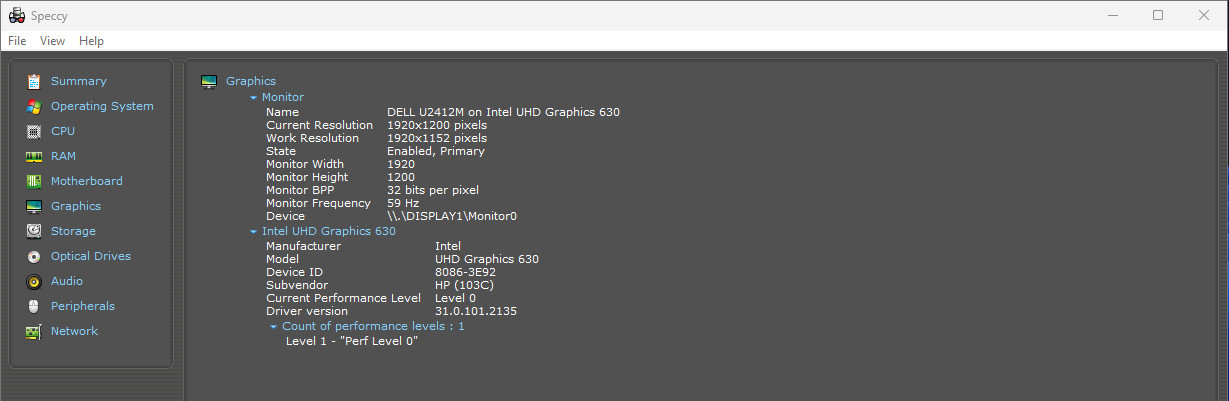Click the Model value UHD Graphics 630
The width and height of the screenshot is (1229, 401).
coord(487,259)
